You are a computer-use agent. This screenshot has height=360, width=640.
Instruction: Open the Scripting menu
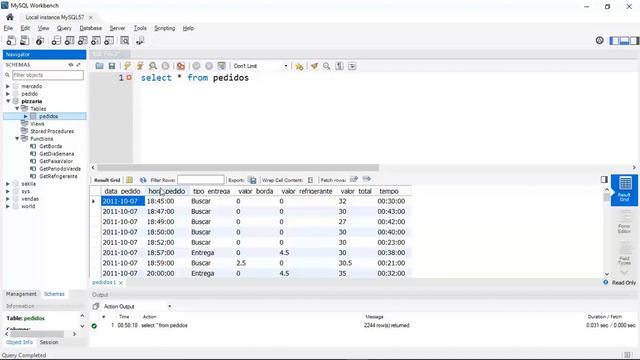coord(164,28)
